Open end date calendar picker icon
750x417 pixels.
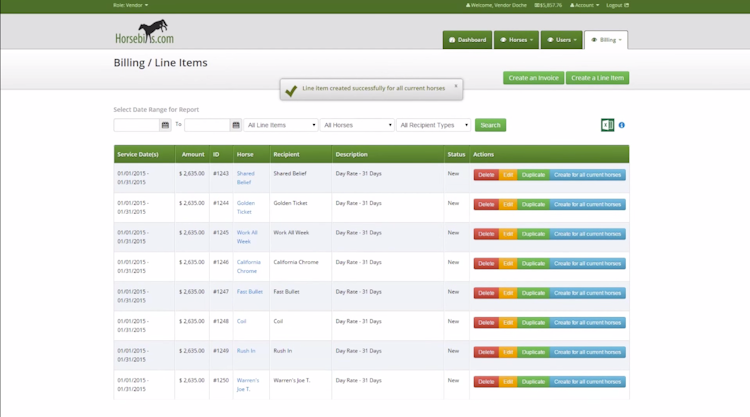coord(236,125)
